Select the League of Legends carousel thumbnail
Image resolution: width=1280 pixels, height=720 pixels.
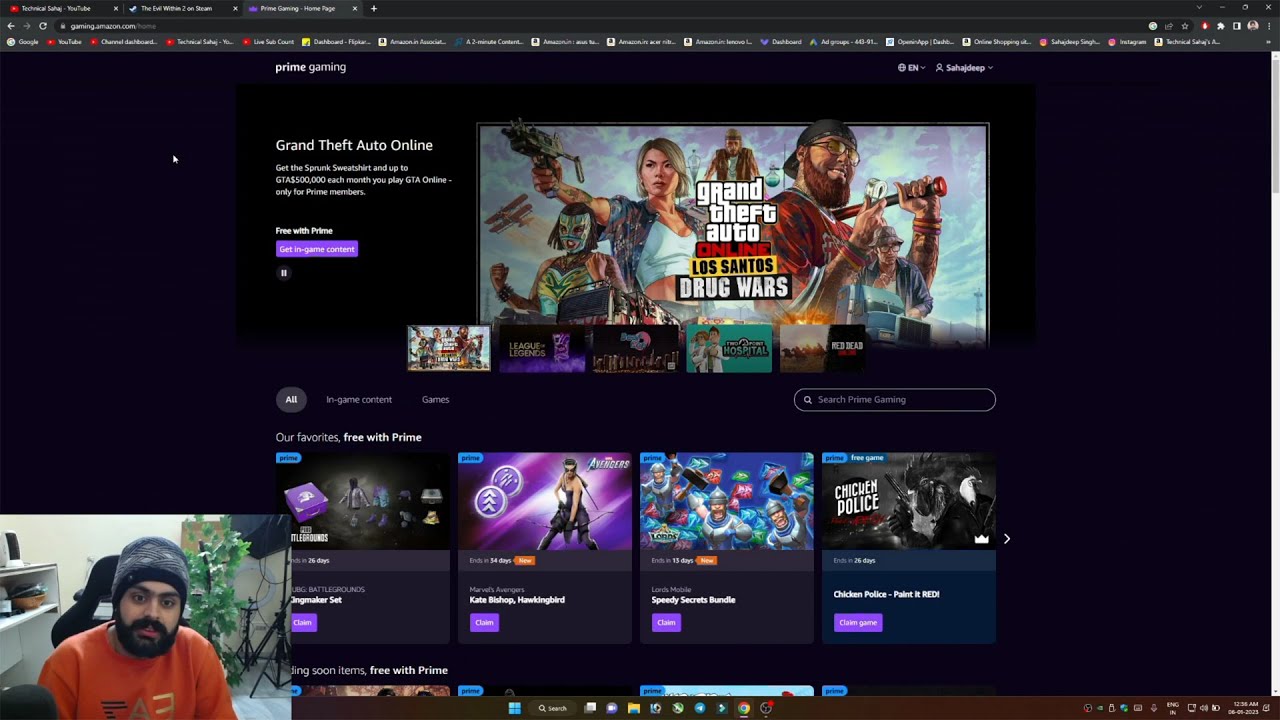pos(542,349)
